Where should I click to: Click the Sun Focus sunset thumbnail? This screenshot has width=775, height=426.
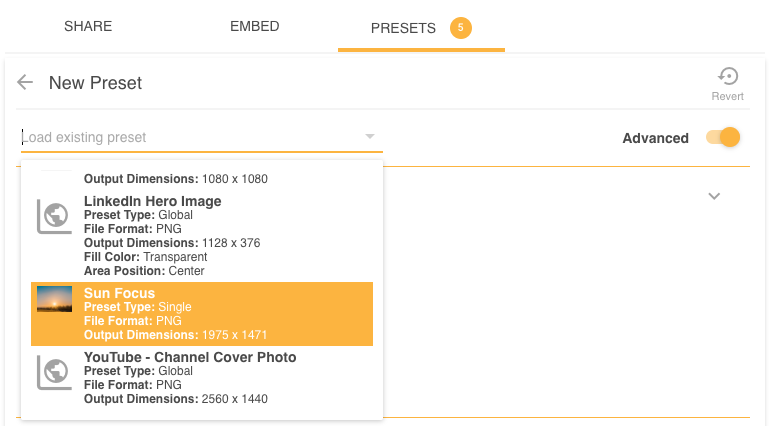54,299
